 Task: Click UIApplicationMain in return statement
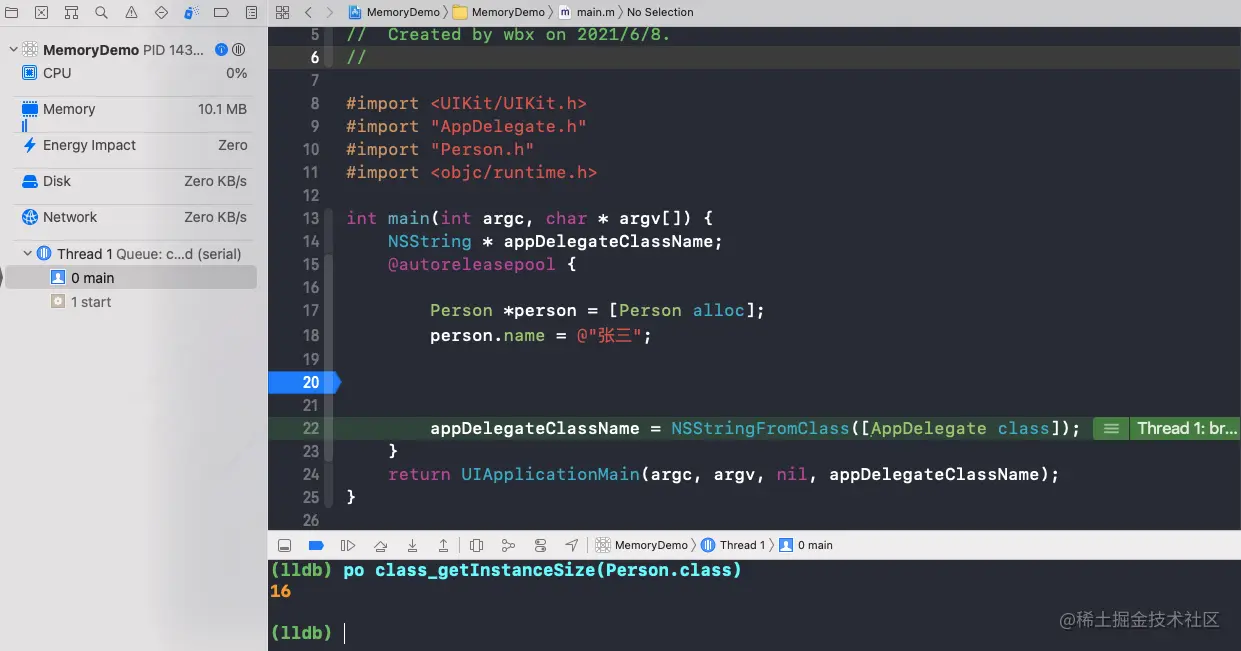click(550, 474)
